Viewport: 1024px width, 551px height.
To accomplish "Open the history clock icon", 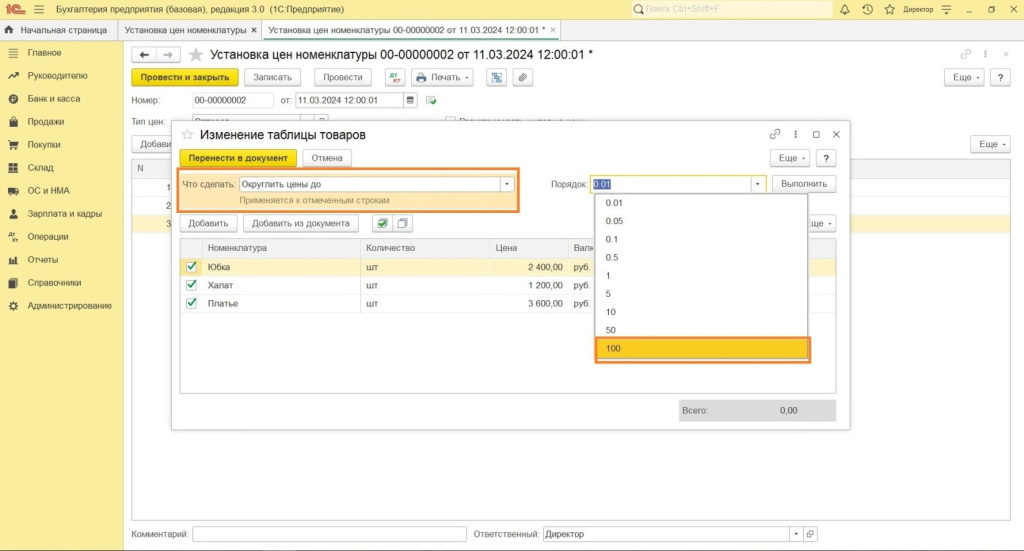I will (x=866, y=9).
